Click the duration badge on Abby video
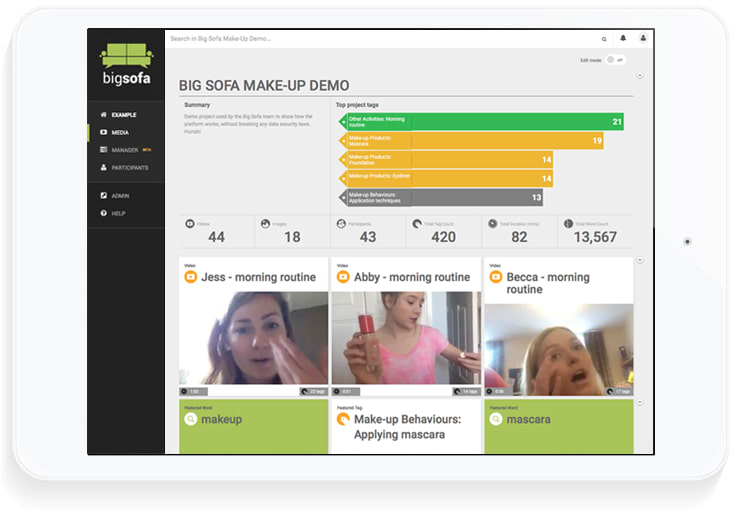This screenshot has height=512, width=743. [x=346, y=392]
